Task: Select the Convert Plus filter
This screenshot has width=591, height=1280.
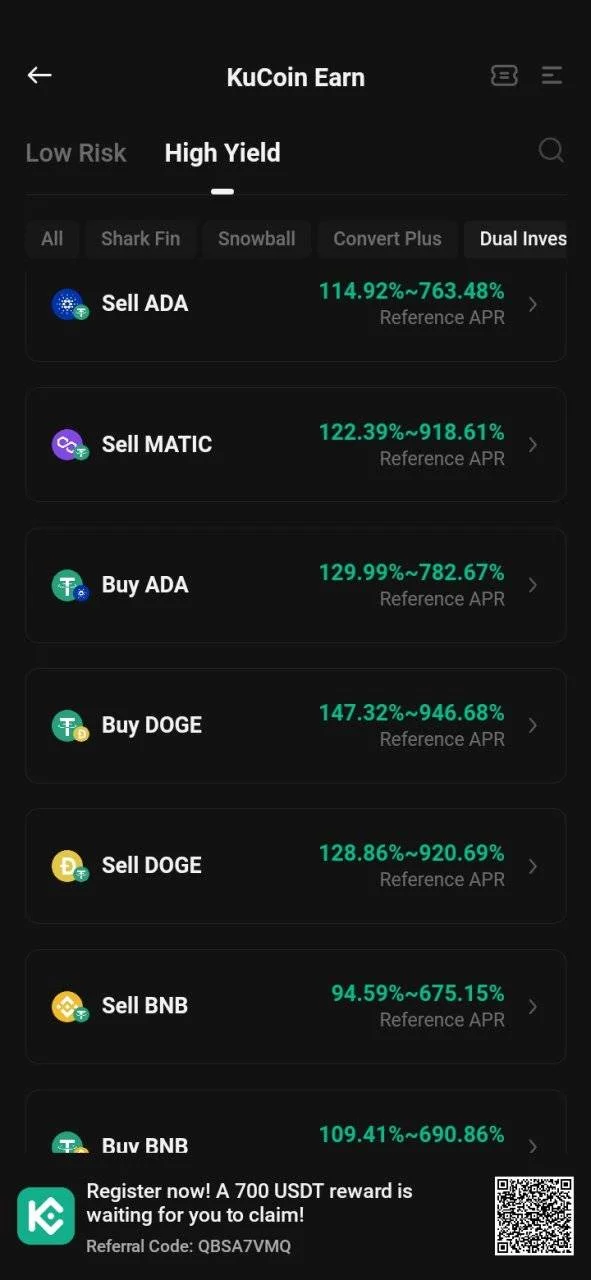Action: (387, 239)
